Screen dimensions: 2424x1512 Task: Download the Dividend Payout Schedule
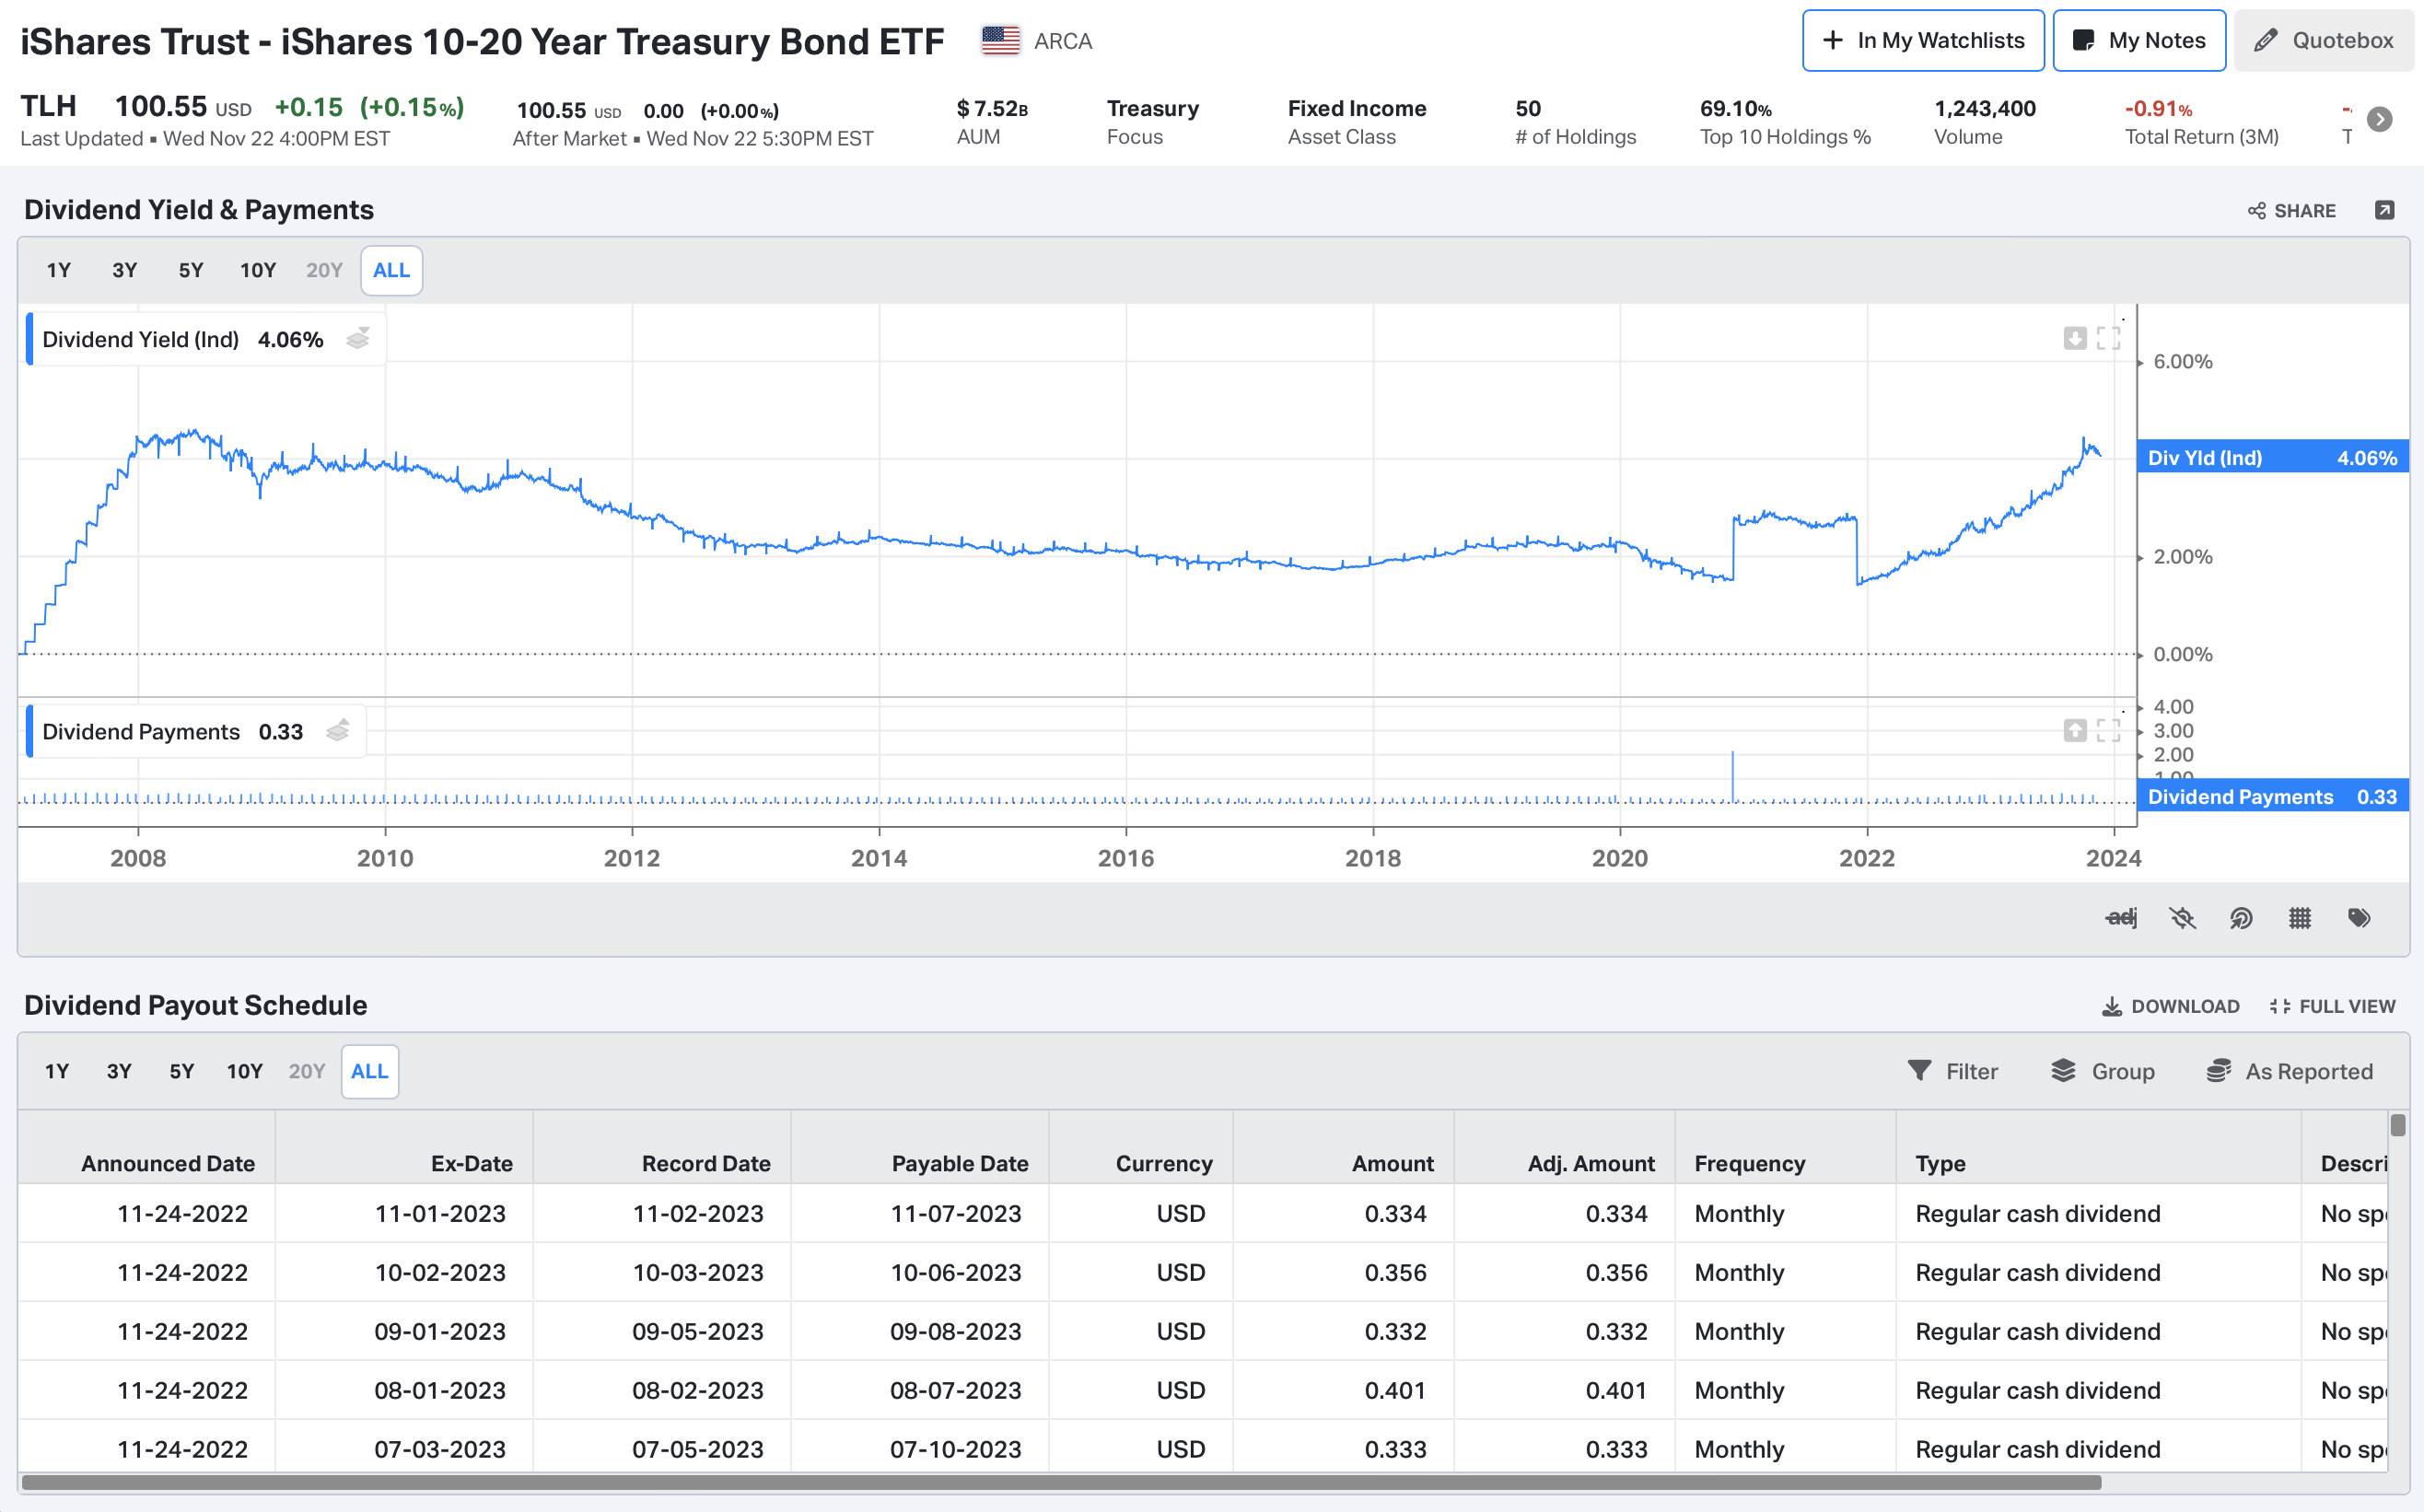click(x=2170, y=1006)
